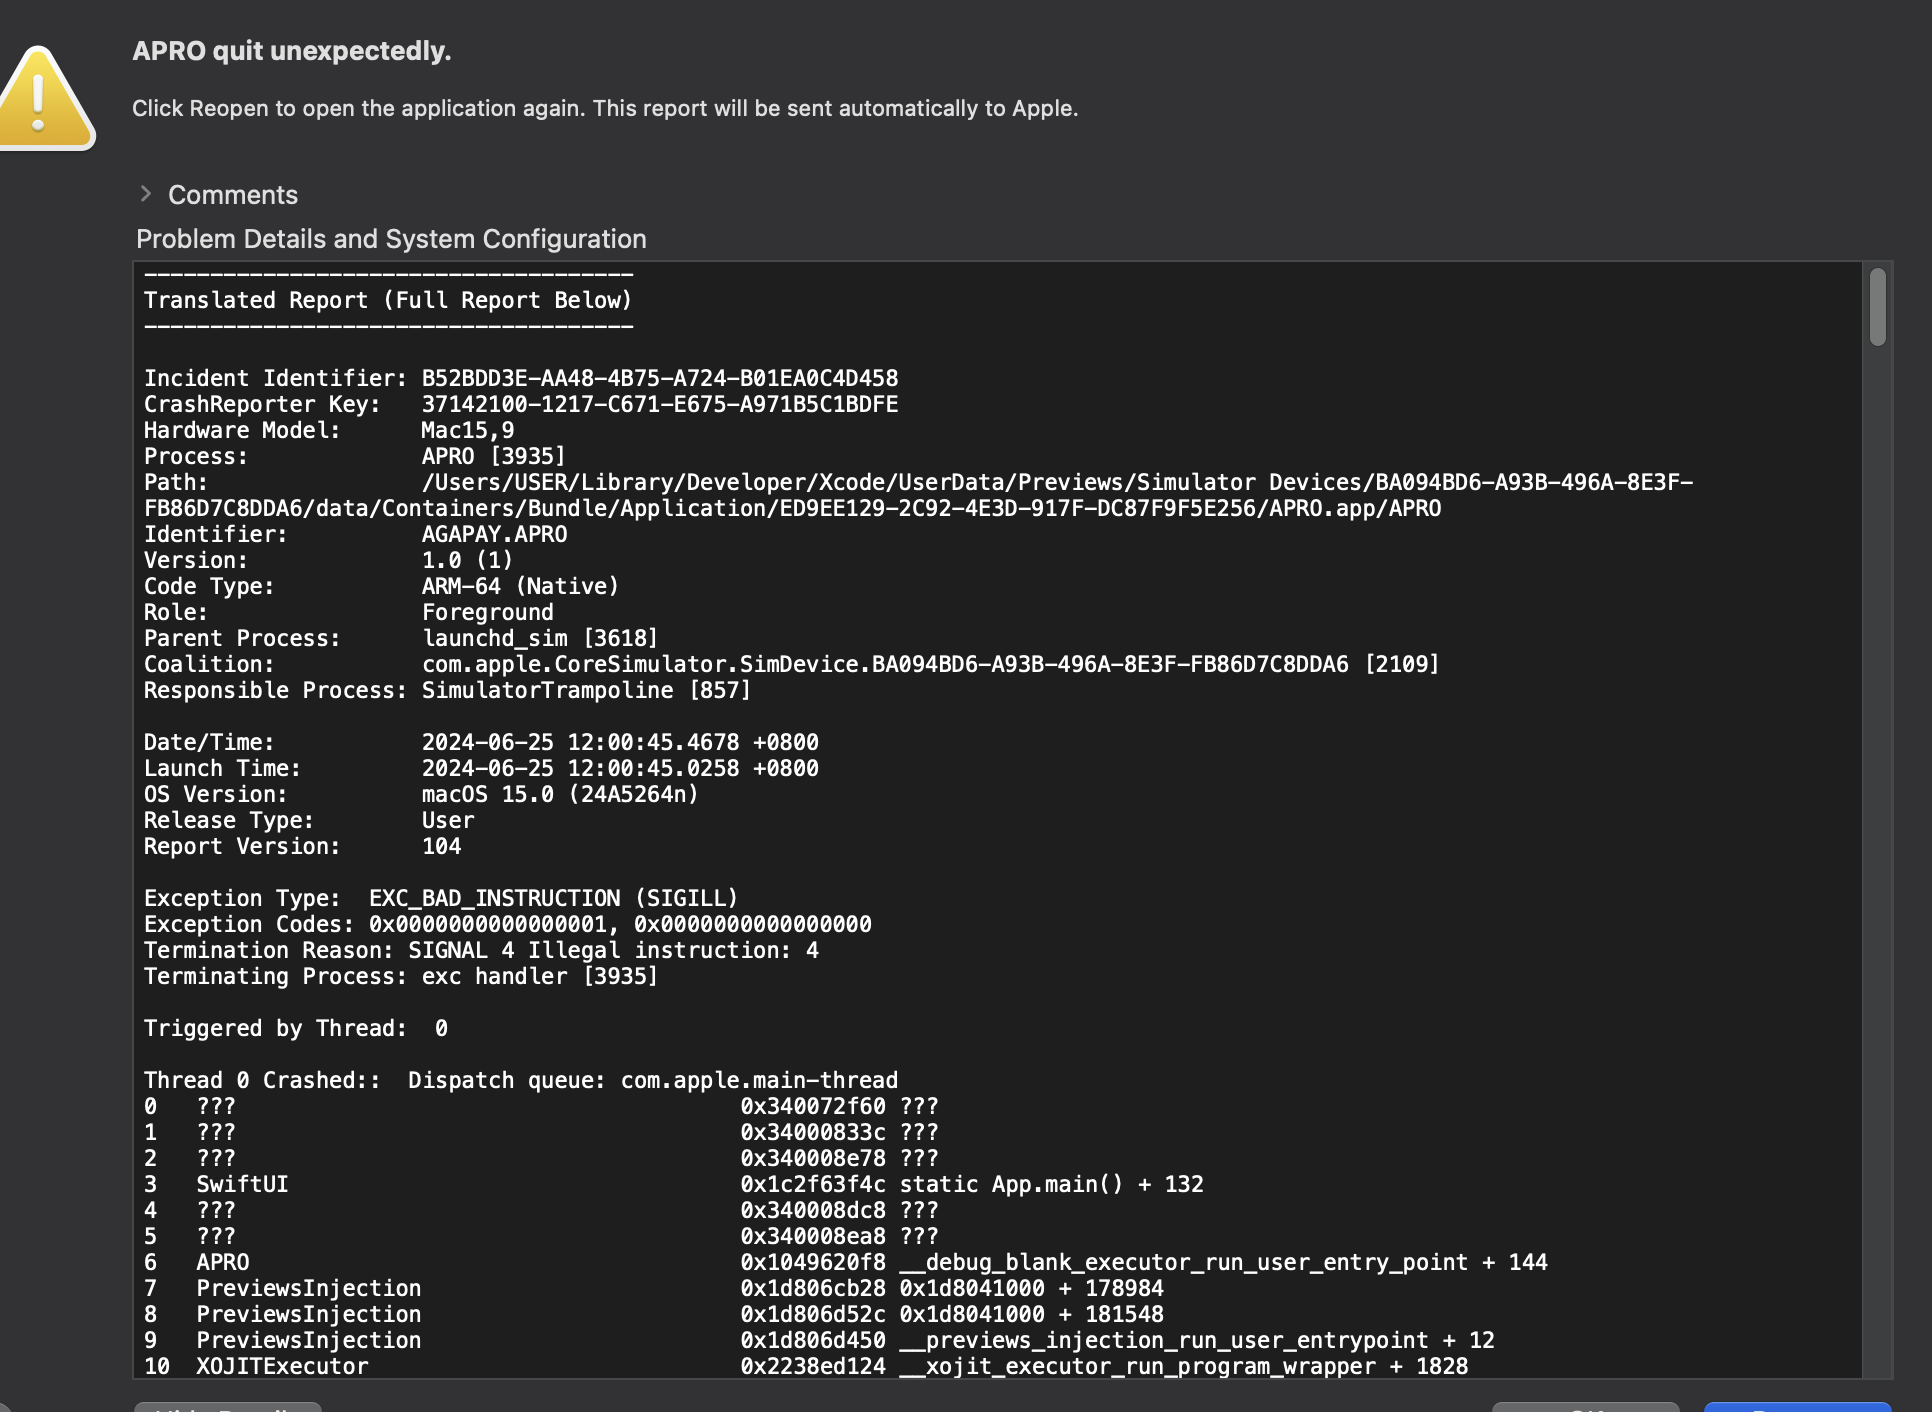Image resolution: width=1932 pixels, height=1412 pixels.
Task: Click the 'Translated Report (Full Report Below)' header
Action: [x=388, y=300]
